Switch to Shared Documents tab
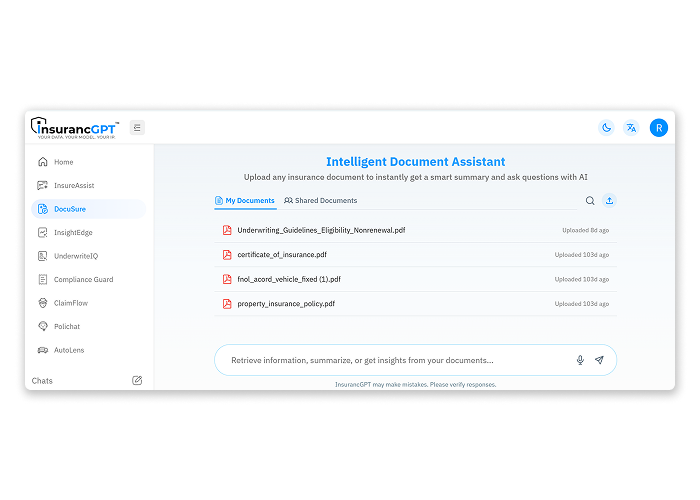The image size is (700, 500). 321,200
